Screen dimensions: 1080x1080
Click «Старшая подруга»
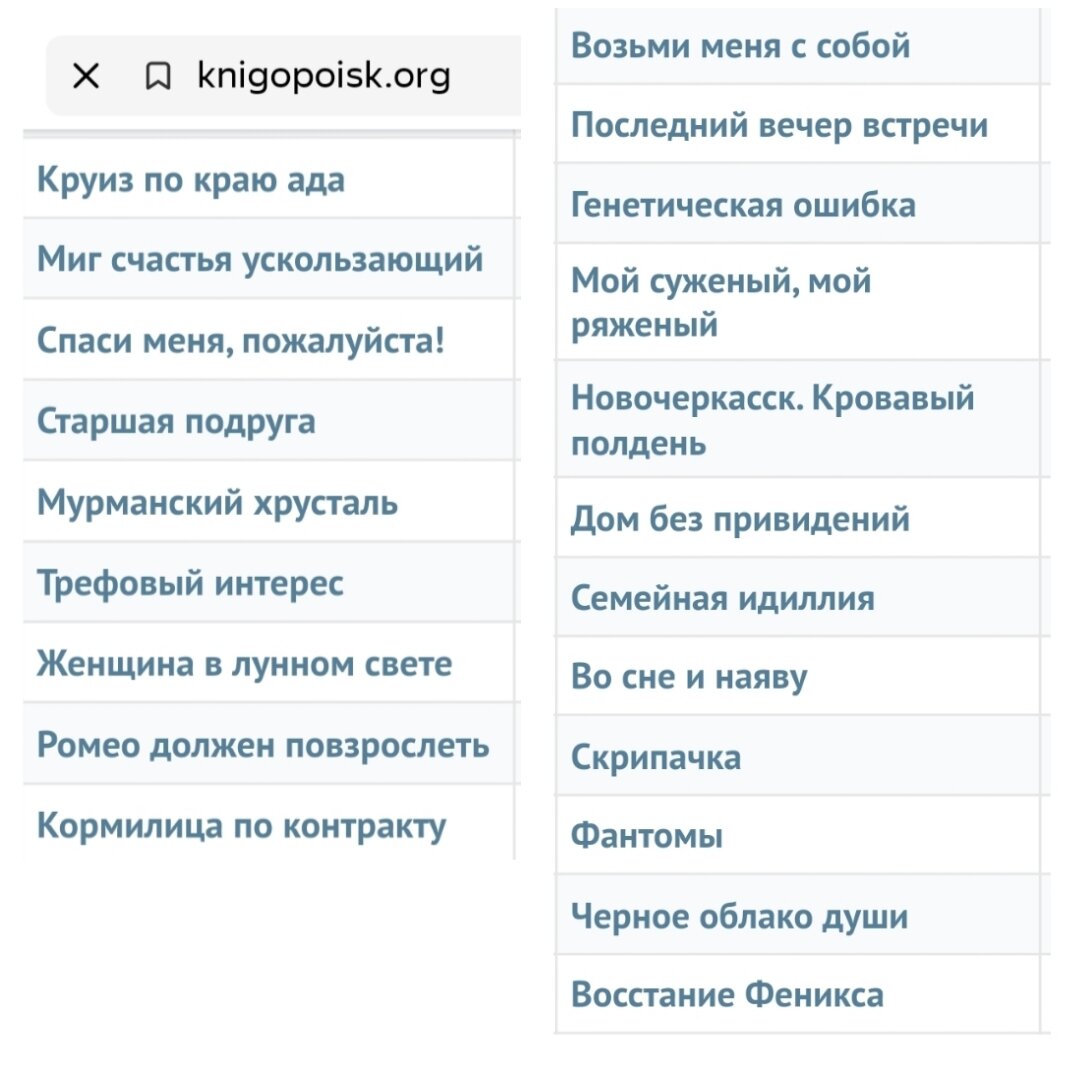[x=178, y=421]
